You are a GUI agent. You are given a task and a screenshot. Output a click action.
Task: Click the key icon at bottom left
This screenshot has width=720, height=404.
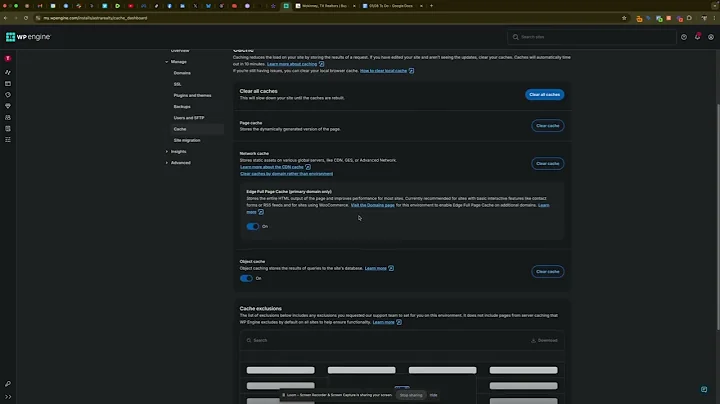pyautogui.click(x=8, y=384)
